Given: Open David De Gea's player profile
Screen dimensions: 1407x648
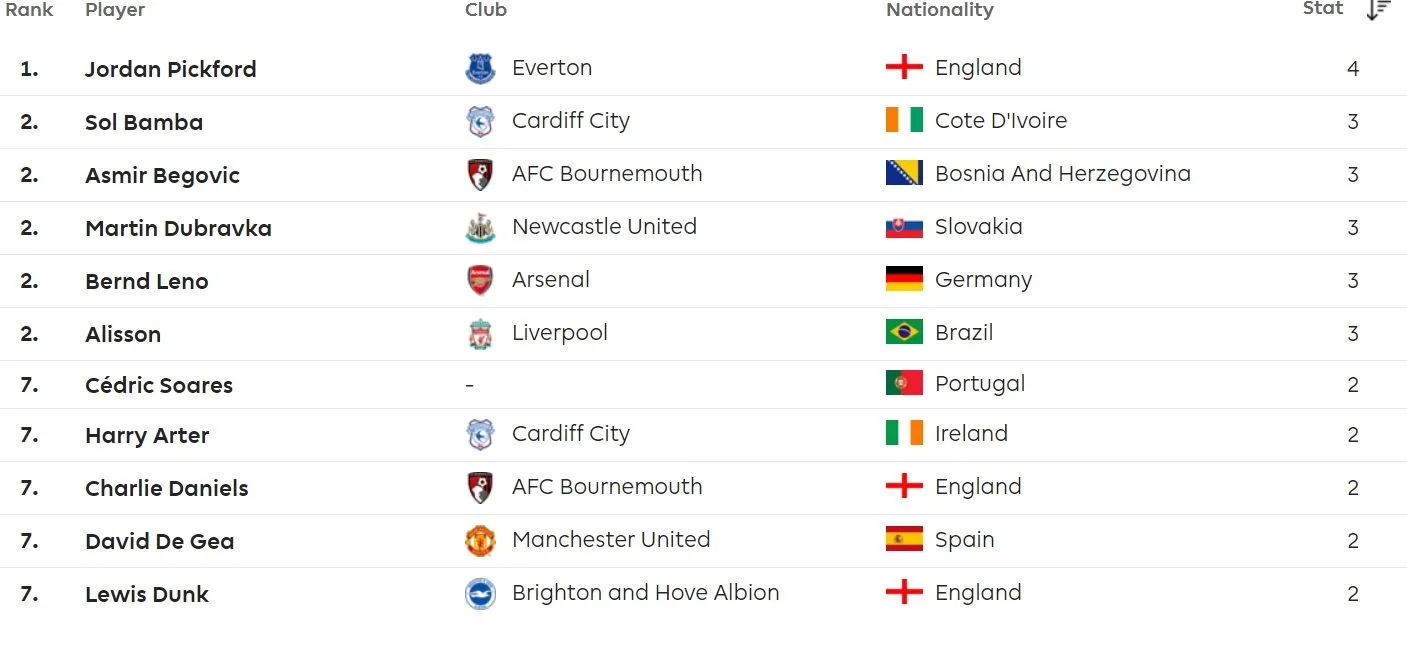Looking at the screenshot, I should [159, 541].
